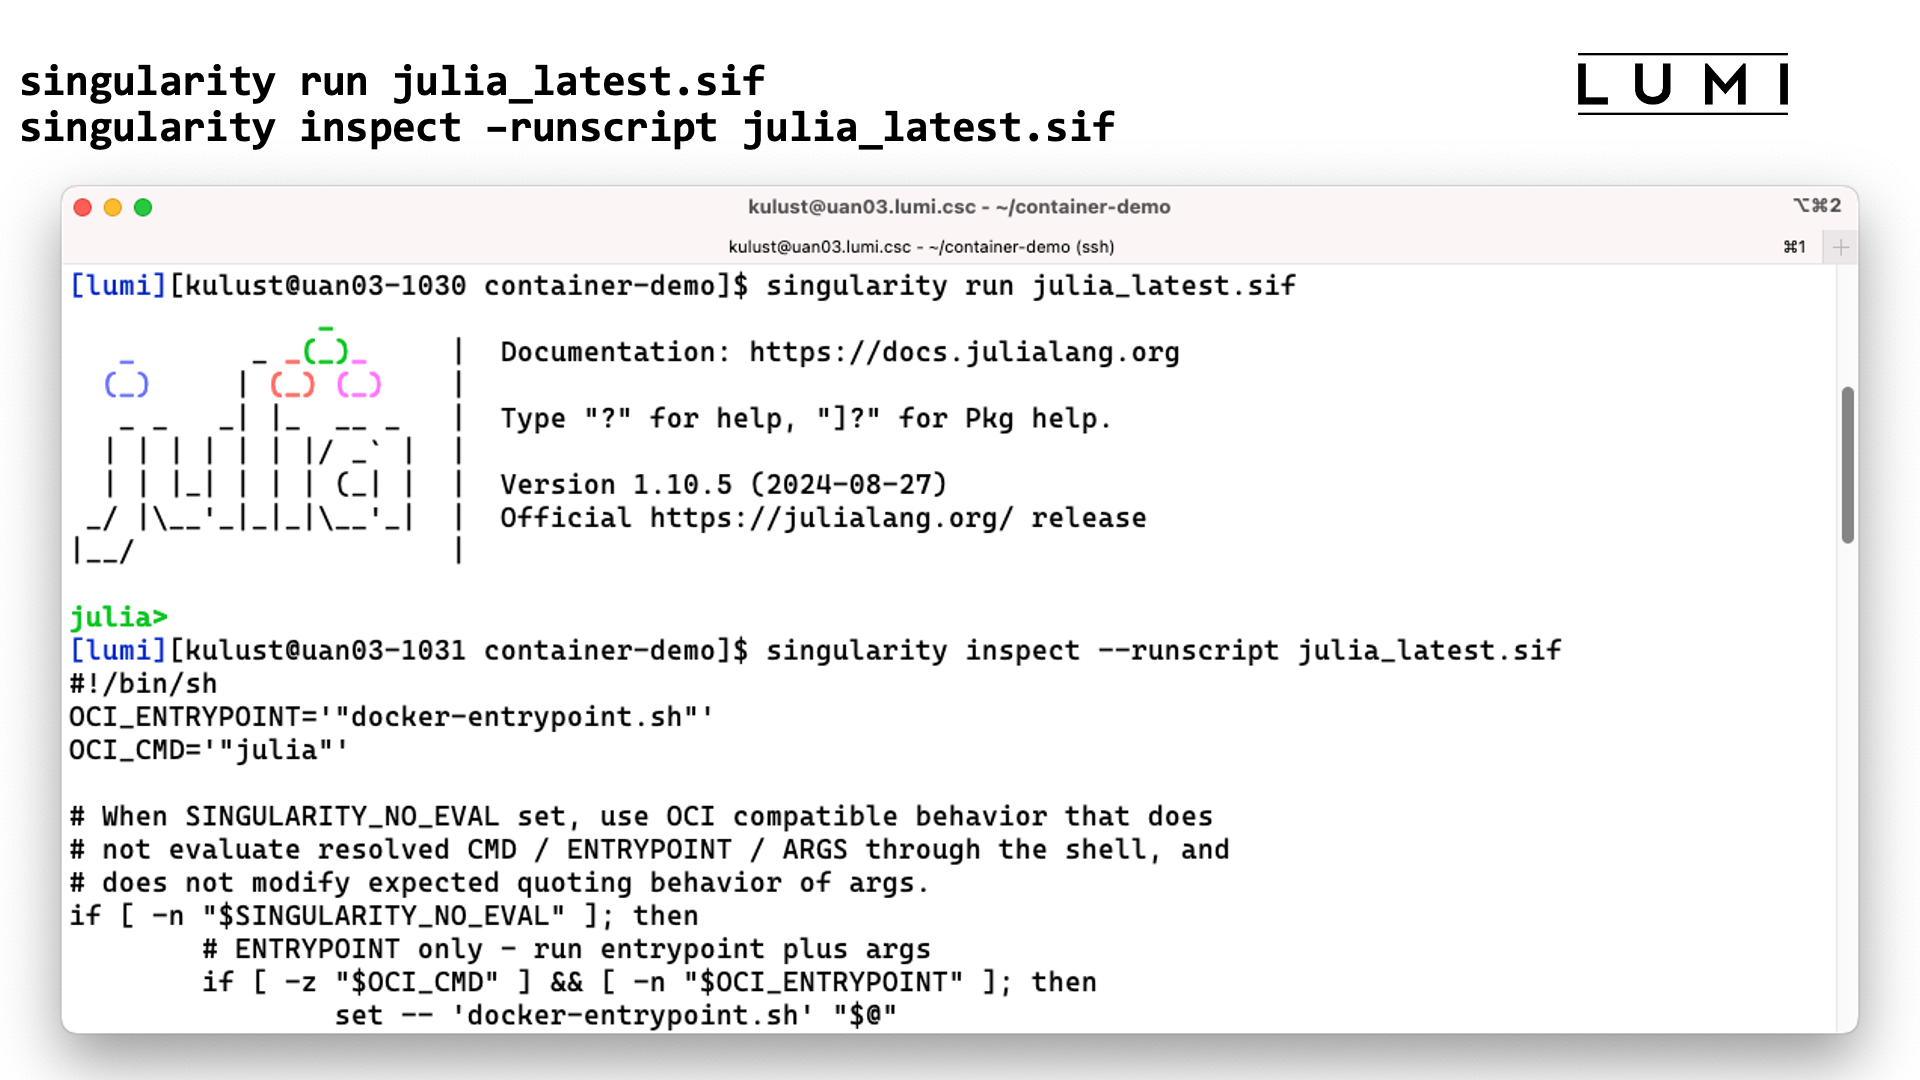Screen dimensions: 1920x1080
Task: Click the terminal's singularity run command line
Action: 1030,286
